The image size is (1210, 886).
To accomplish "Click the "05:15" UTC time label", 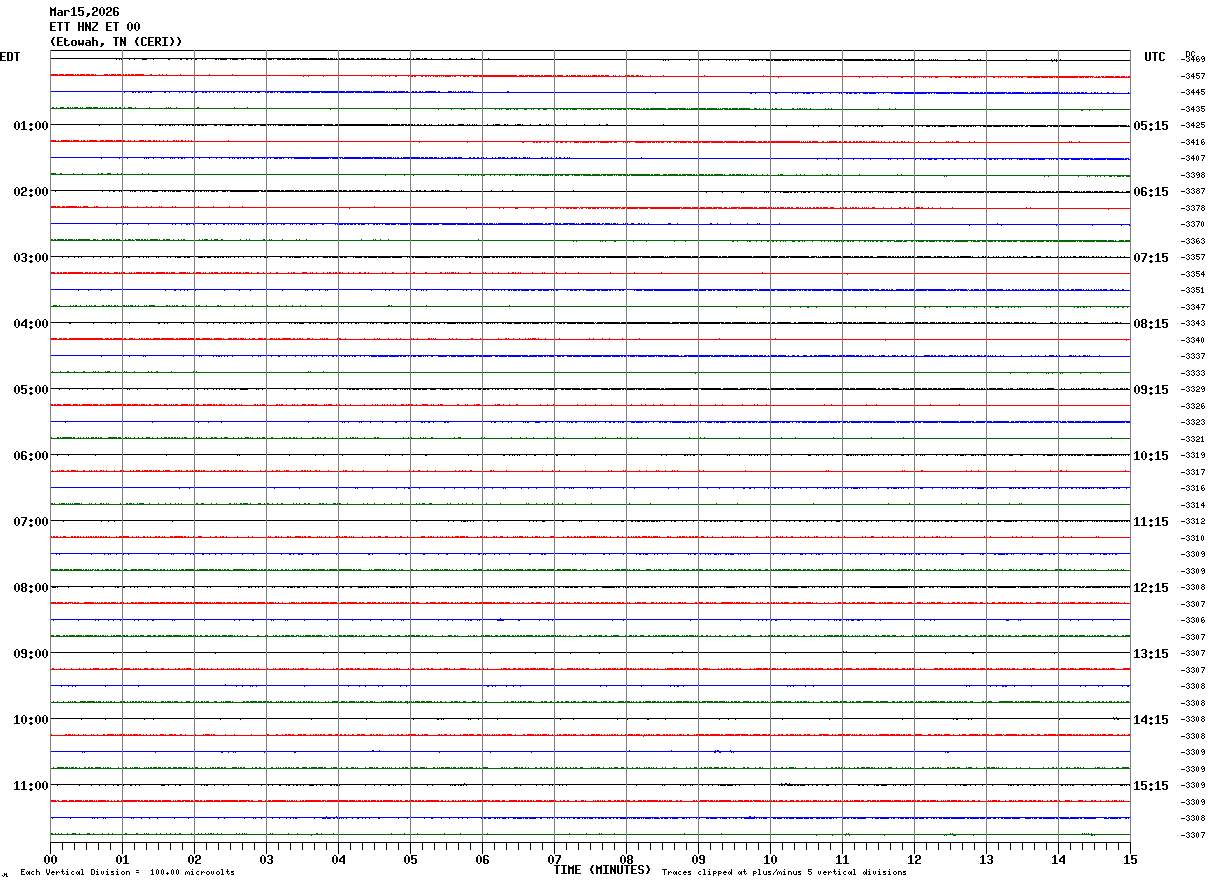I will [1151, 126].
